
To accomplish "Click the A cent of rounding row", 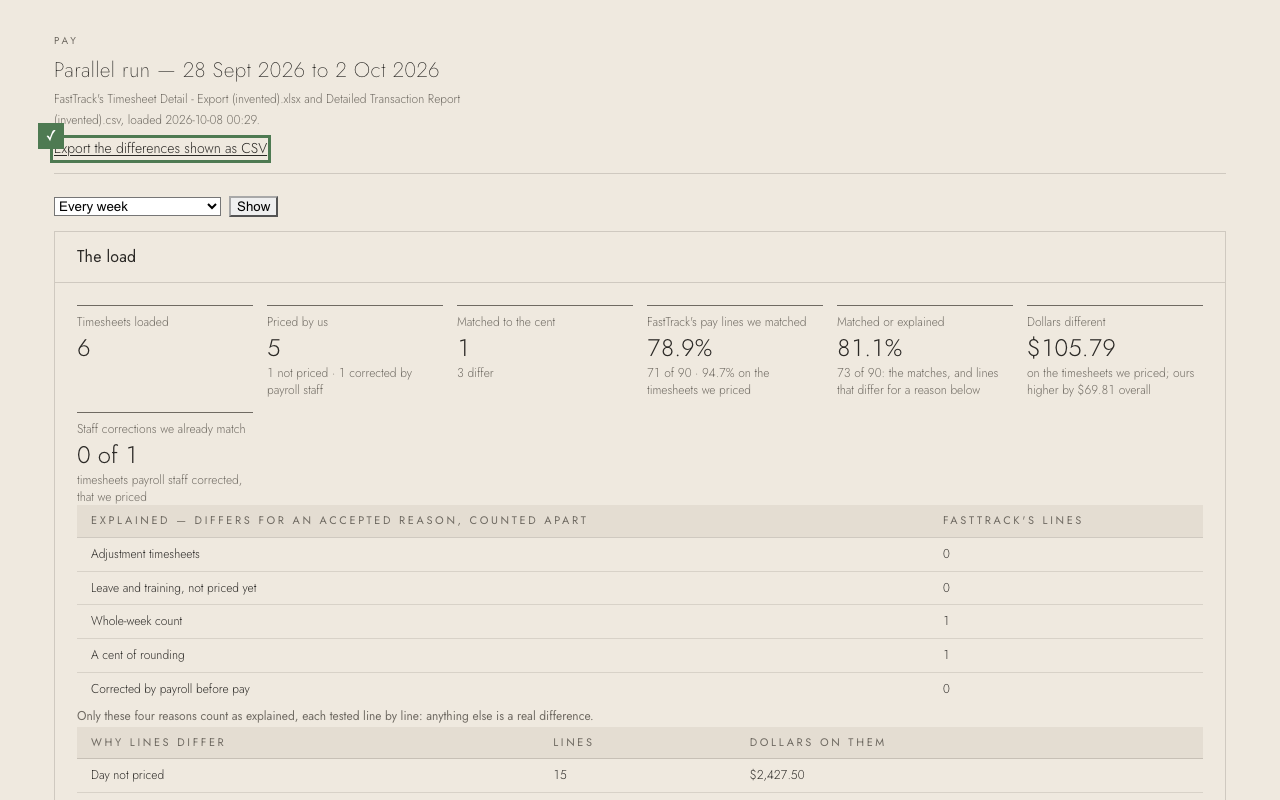I will pos(640,655).
